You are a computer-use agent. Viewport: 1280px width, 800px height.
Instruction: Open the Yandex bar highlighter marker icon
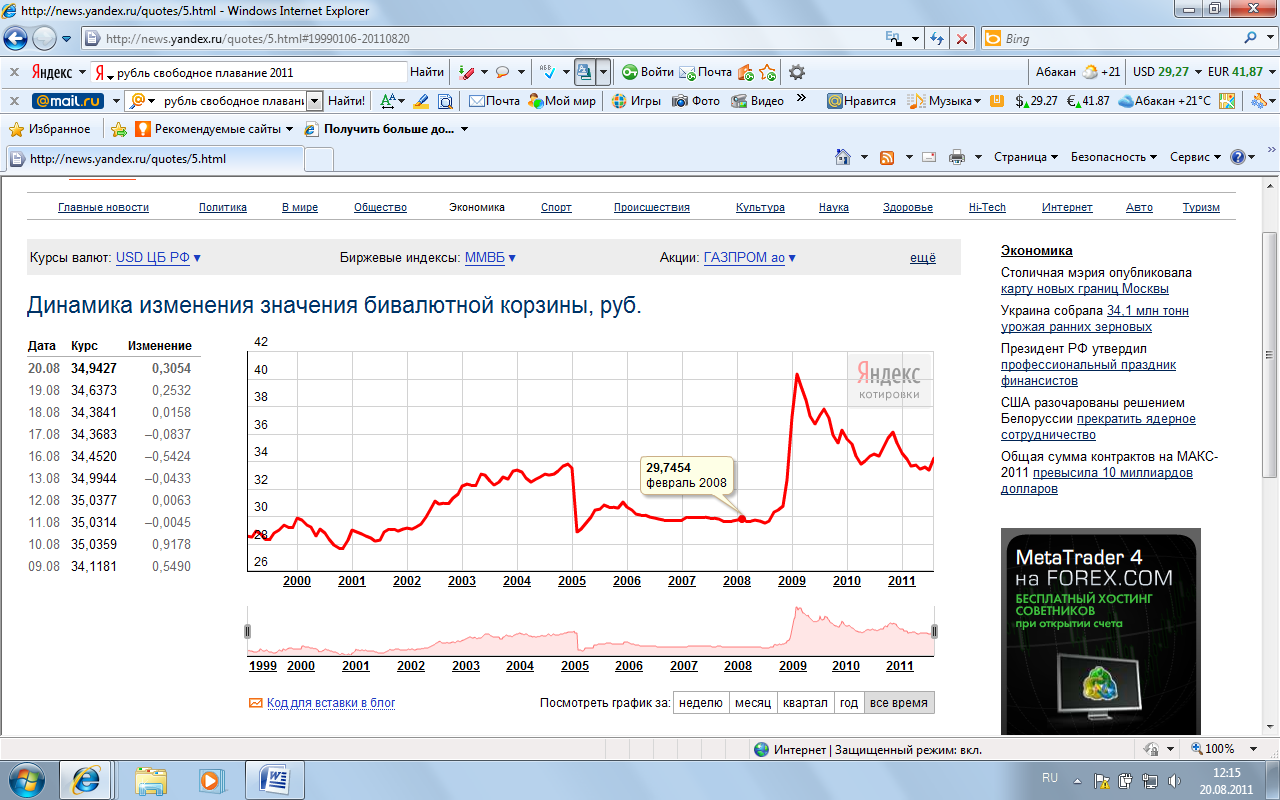point(466,72)
